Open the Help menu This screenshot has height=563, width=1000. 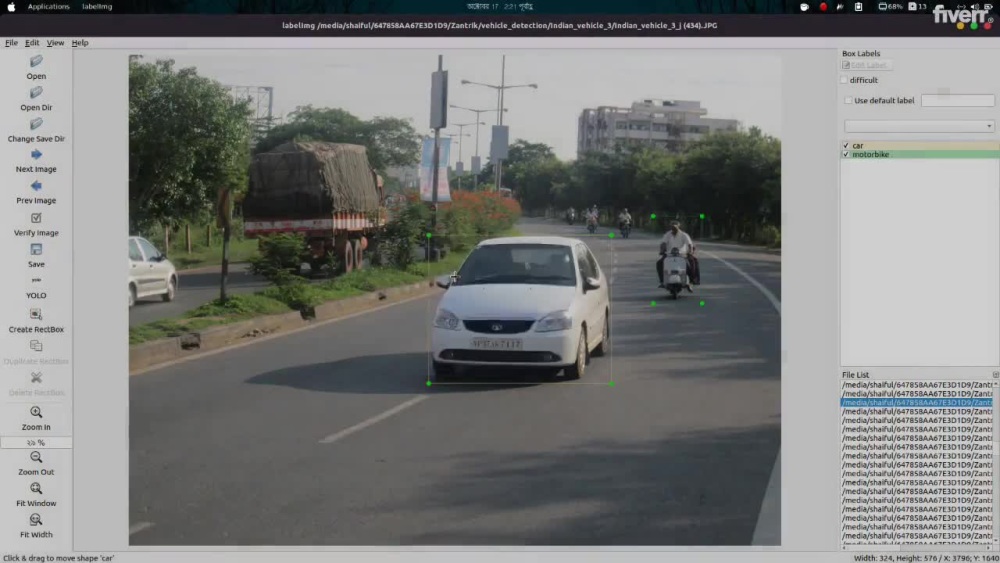point(80,43)
